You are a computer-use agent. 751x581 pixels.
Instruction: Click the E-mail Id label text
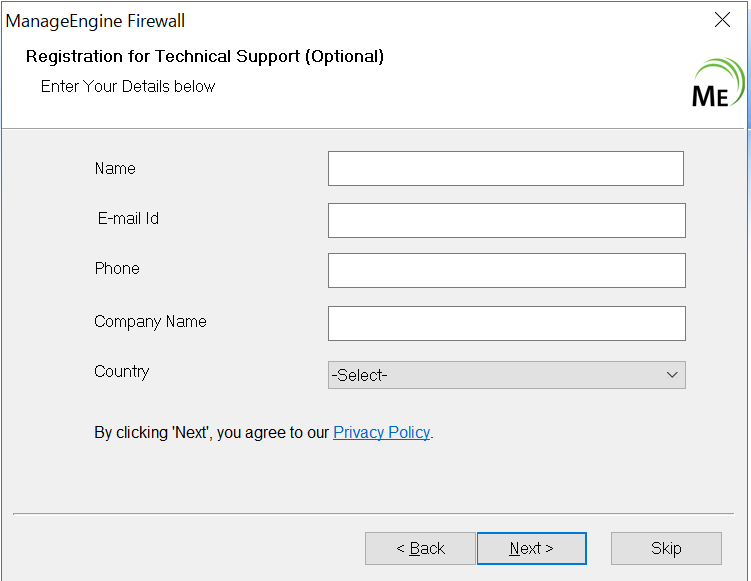pyautogui.click(x=128, y=218)
